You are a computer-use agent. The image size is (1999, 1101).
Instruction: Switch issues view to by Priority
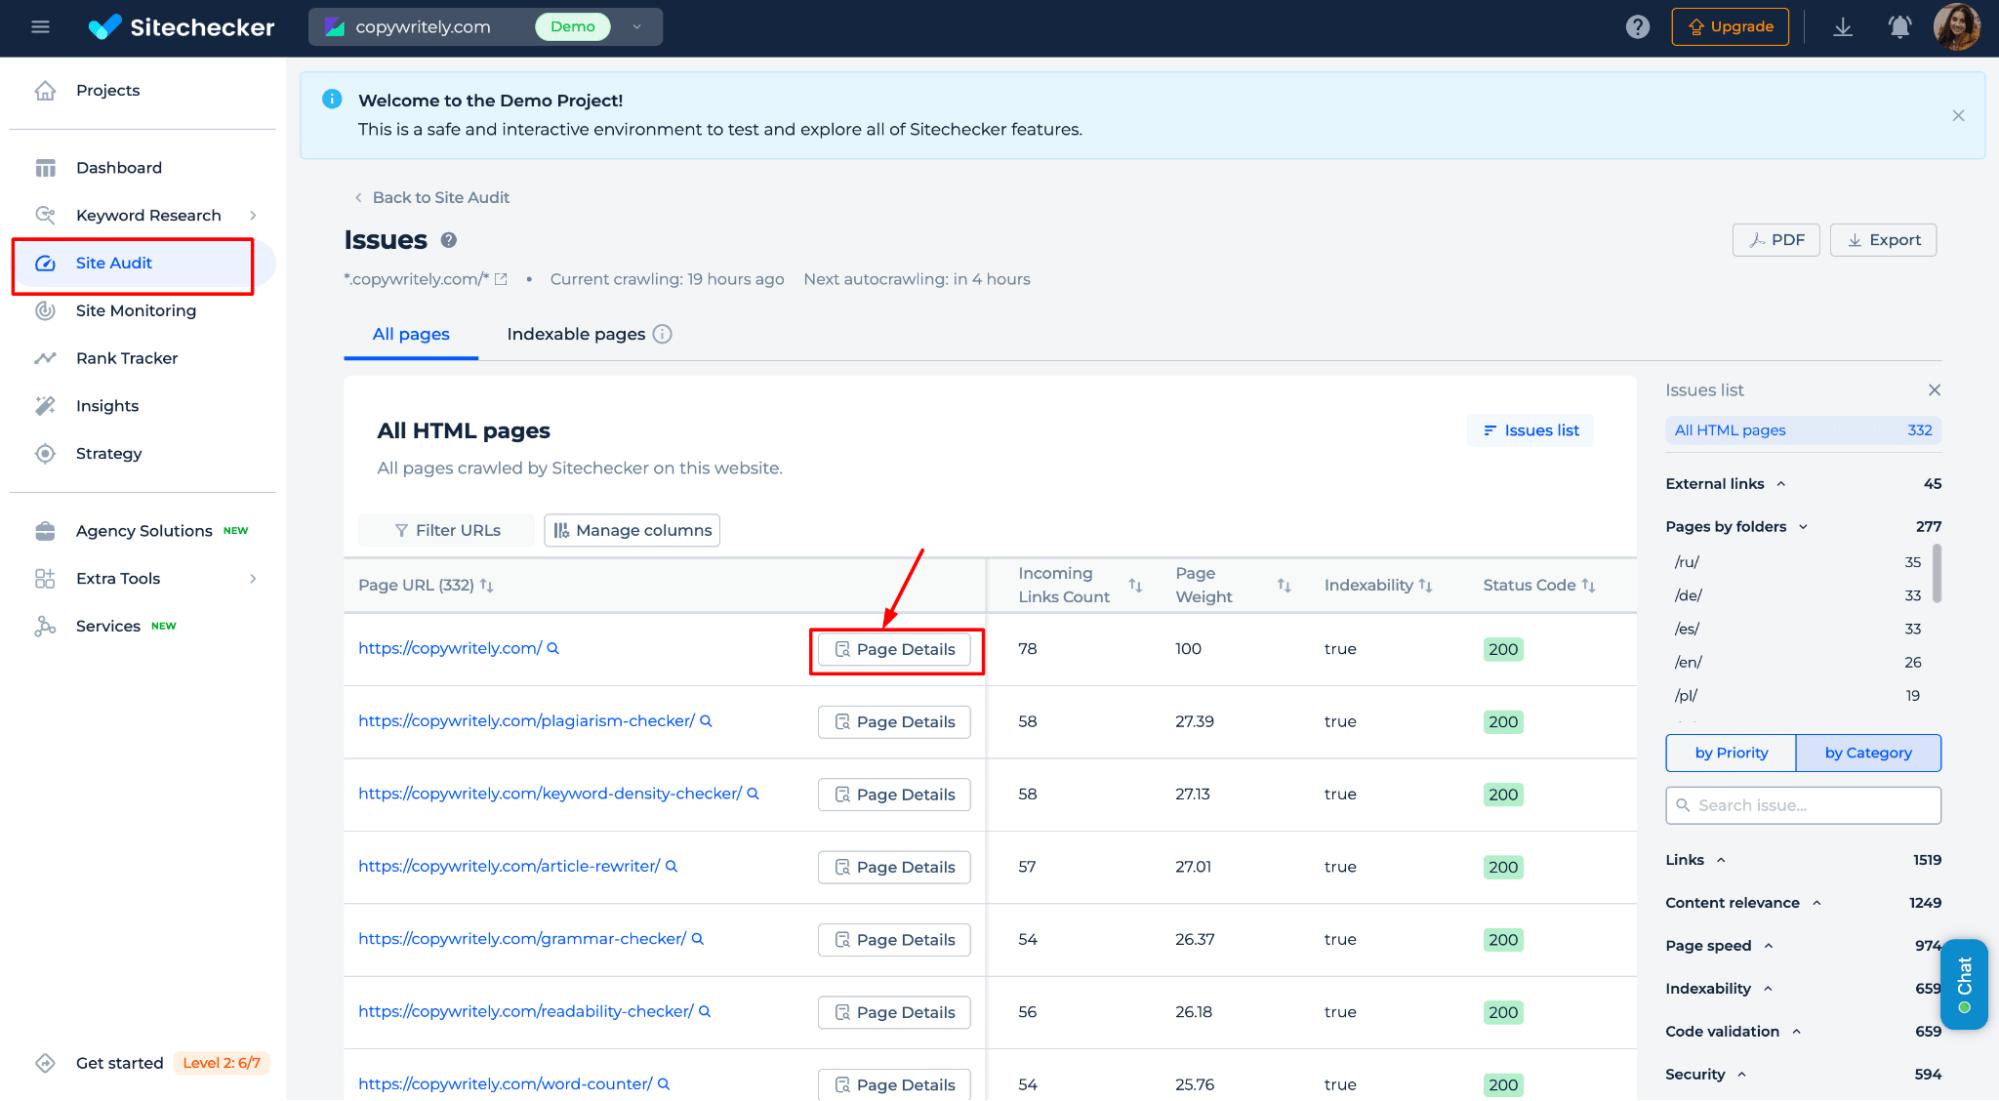[x=1731, y=753]
